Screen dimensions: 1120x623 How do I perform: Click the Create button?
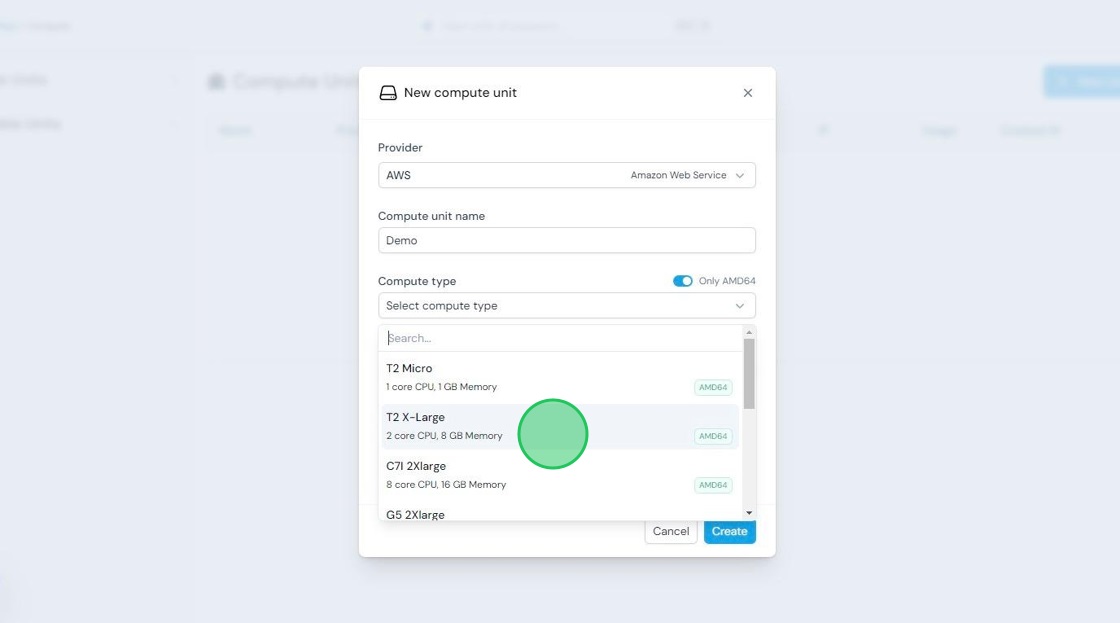pyautogui.click(x=729, y=531)
